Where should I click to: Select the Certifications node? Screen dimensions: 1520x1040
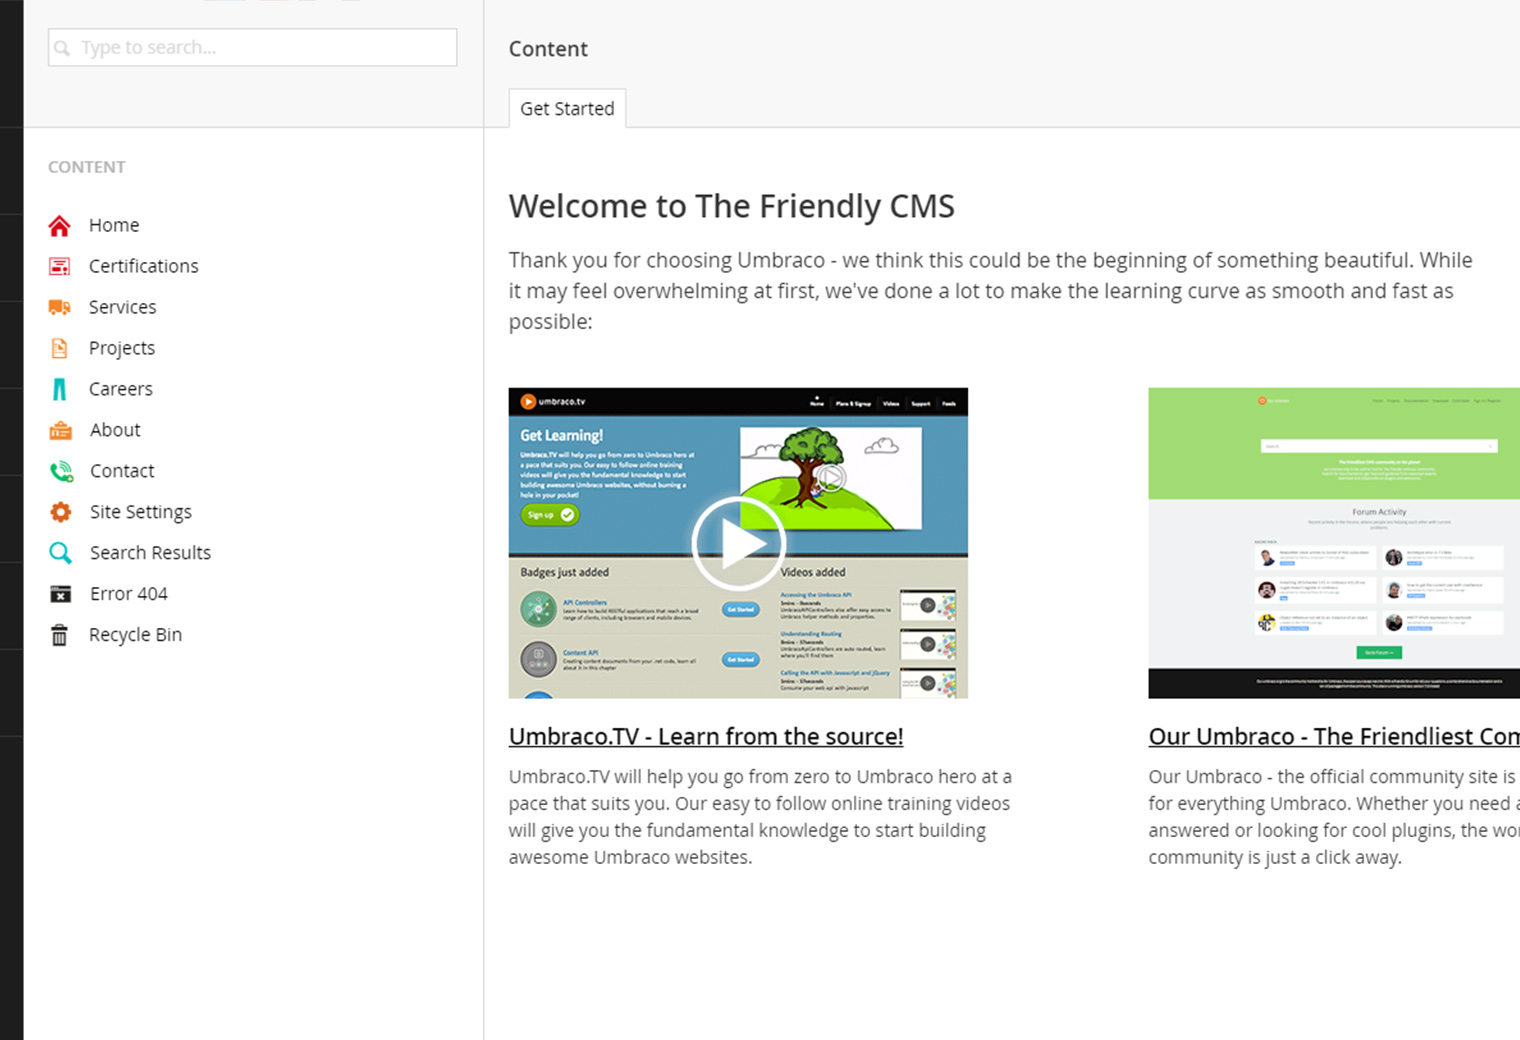(x=144, y=266)
